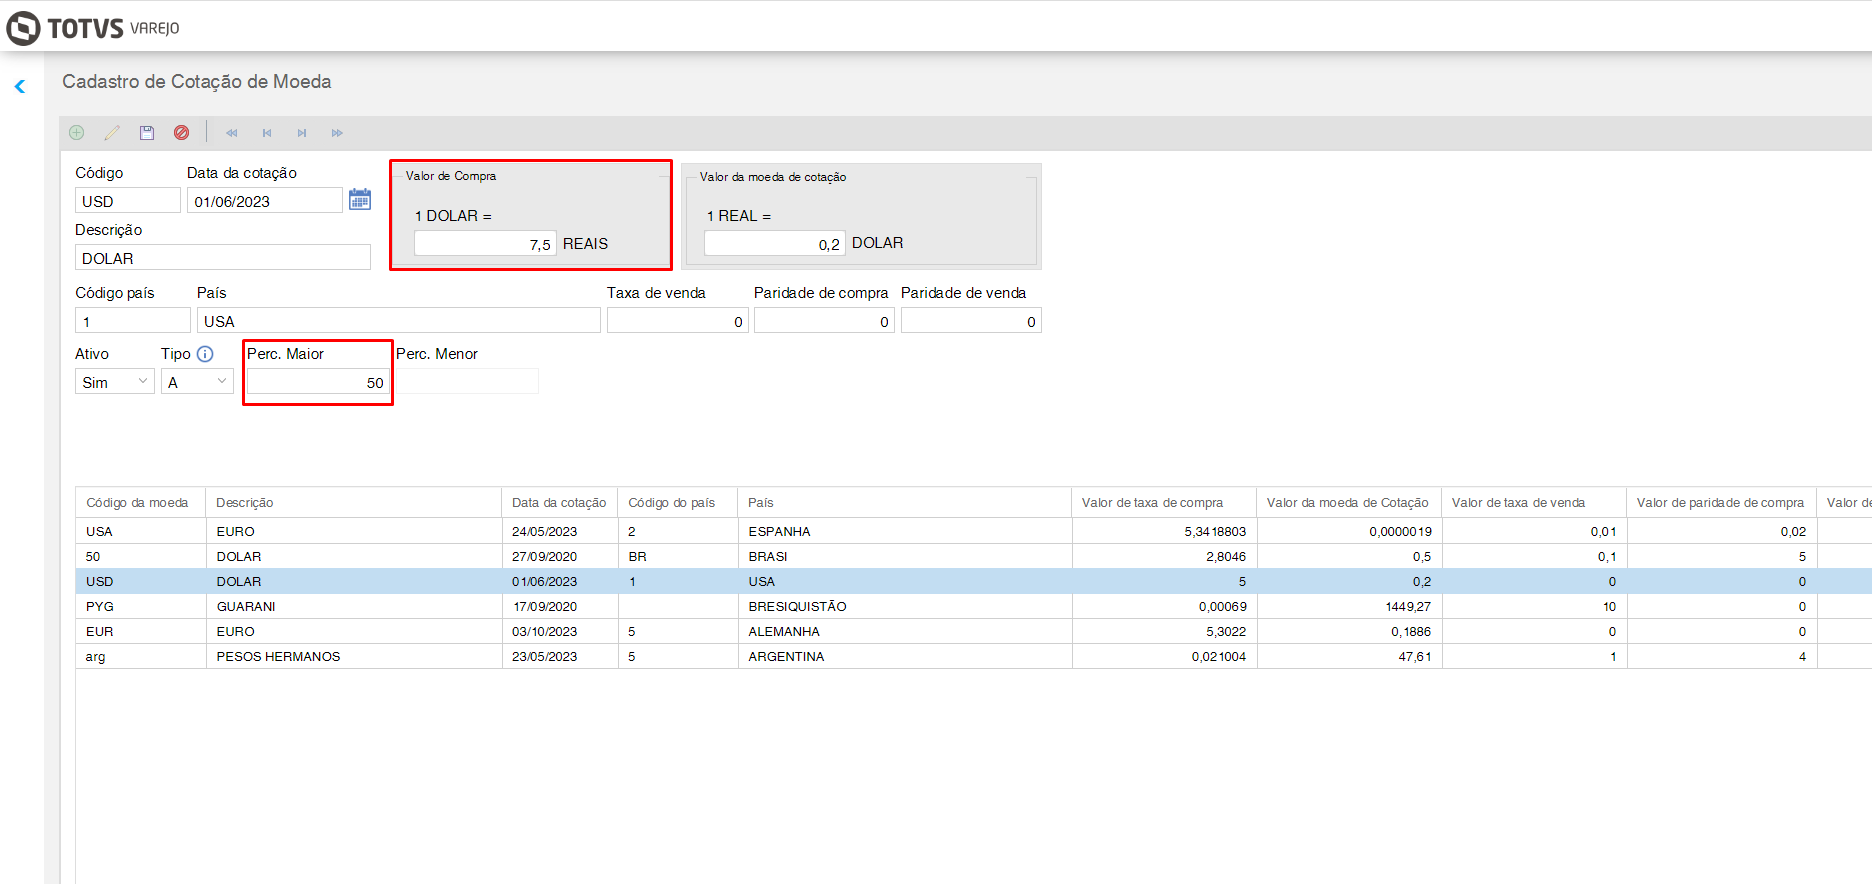Select the USA currency code cell in first row
This screenshot has height=884, width=1872.
(x=141, y=531)
